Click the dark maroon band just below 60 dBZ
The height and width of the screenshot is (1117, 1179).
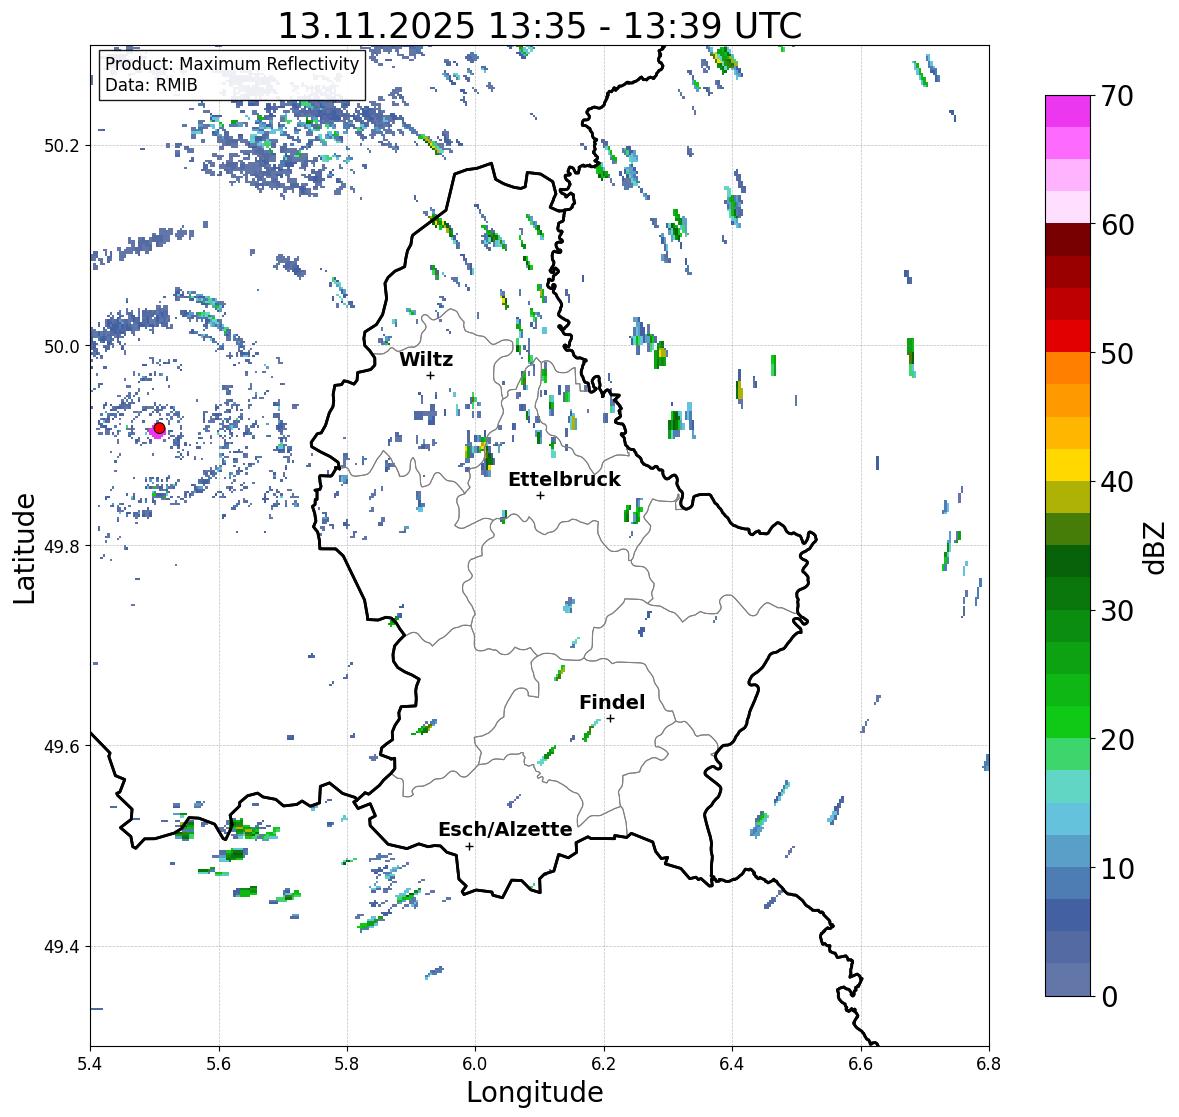1068,240
